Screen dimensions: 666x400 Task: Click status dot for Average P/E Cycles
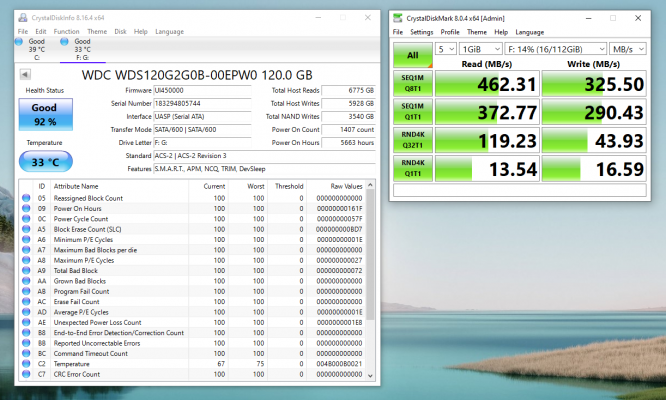26,312
